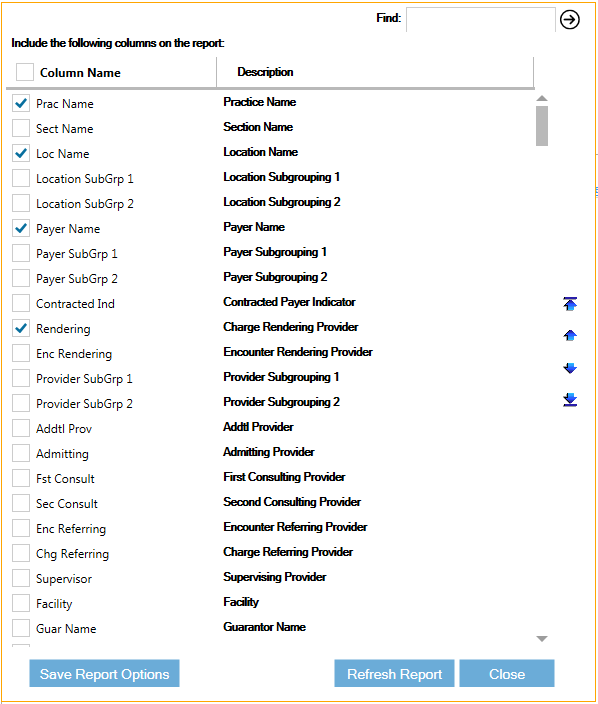This screenshot has width=598, height=704.
Task: Move selected column to bottom icon
Action: [x=570, y=400]
